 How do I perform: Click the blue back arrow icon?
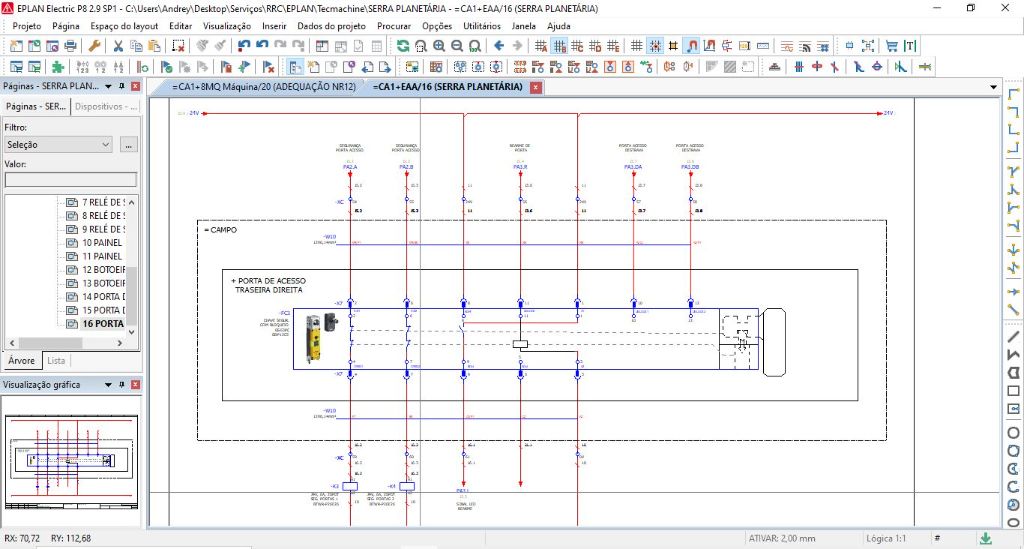coord(500,46)
